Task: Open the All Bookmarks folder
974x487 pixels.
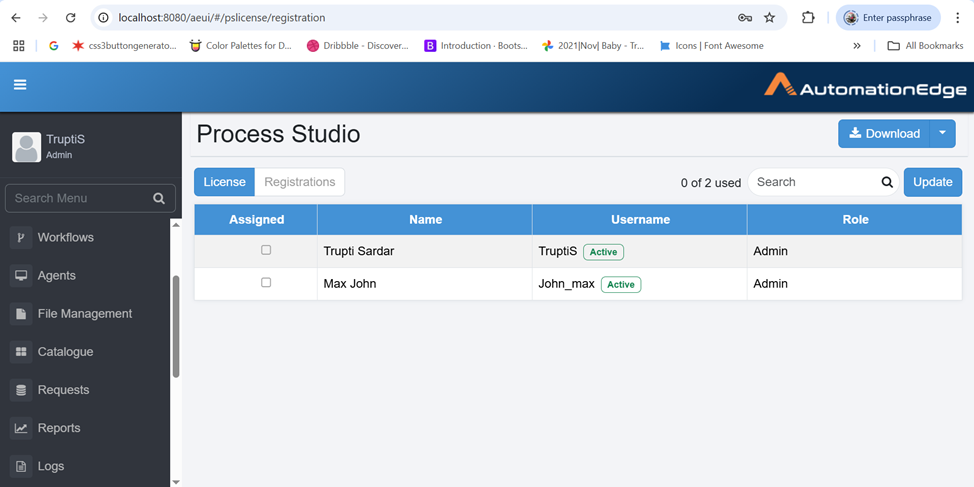Action: point(925,45)
